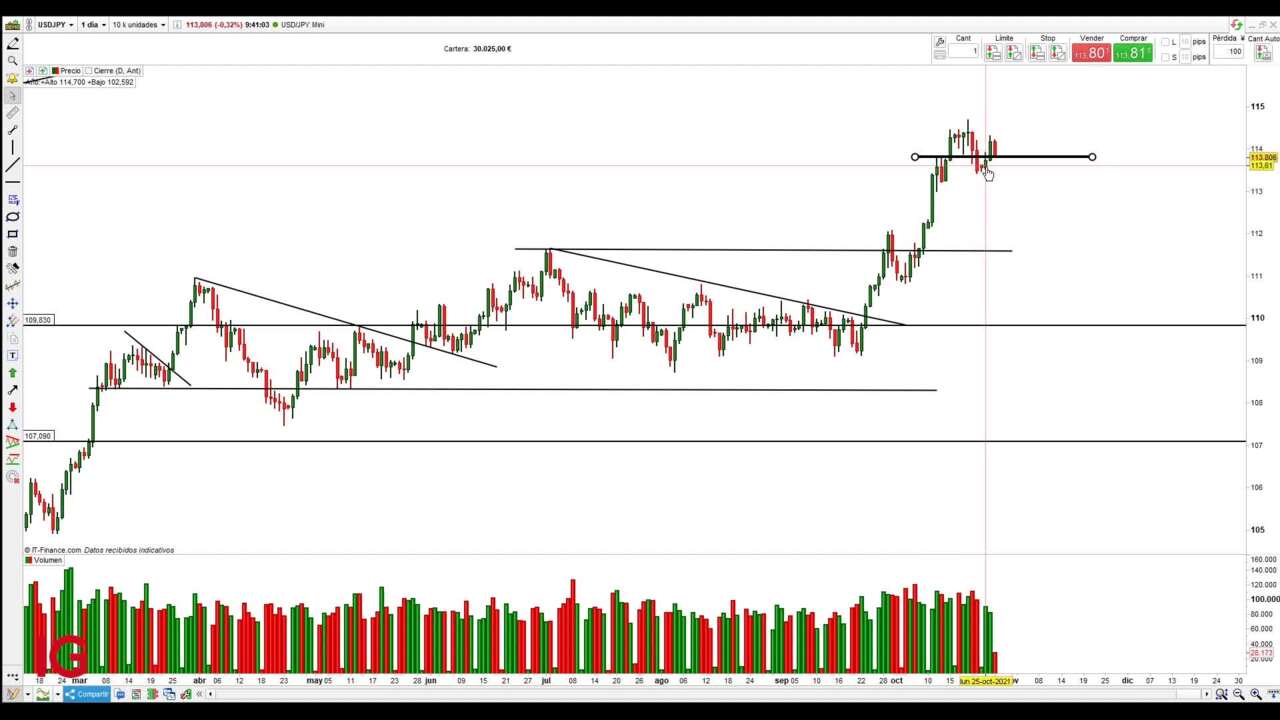Click the chart style icon in bottom toolbar
This screenshot has width=1280, height=720.
pos(42,693)
